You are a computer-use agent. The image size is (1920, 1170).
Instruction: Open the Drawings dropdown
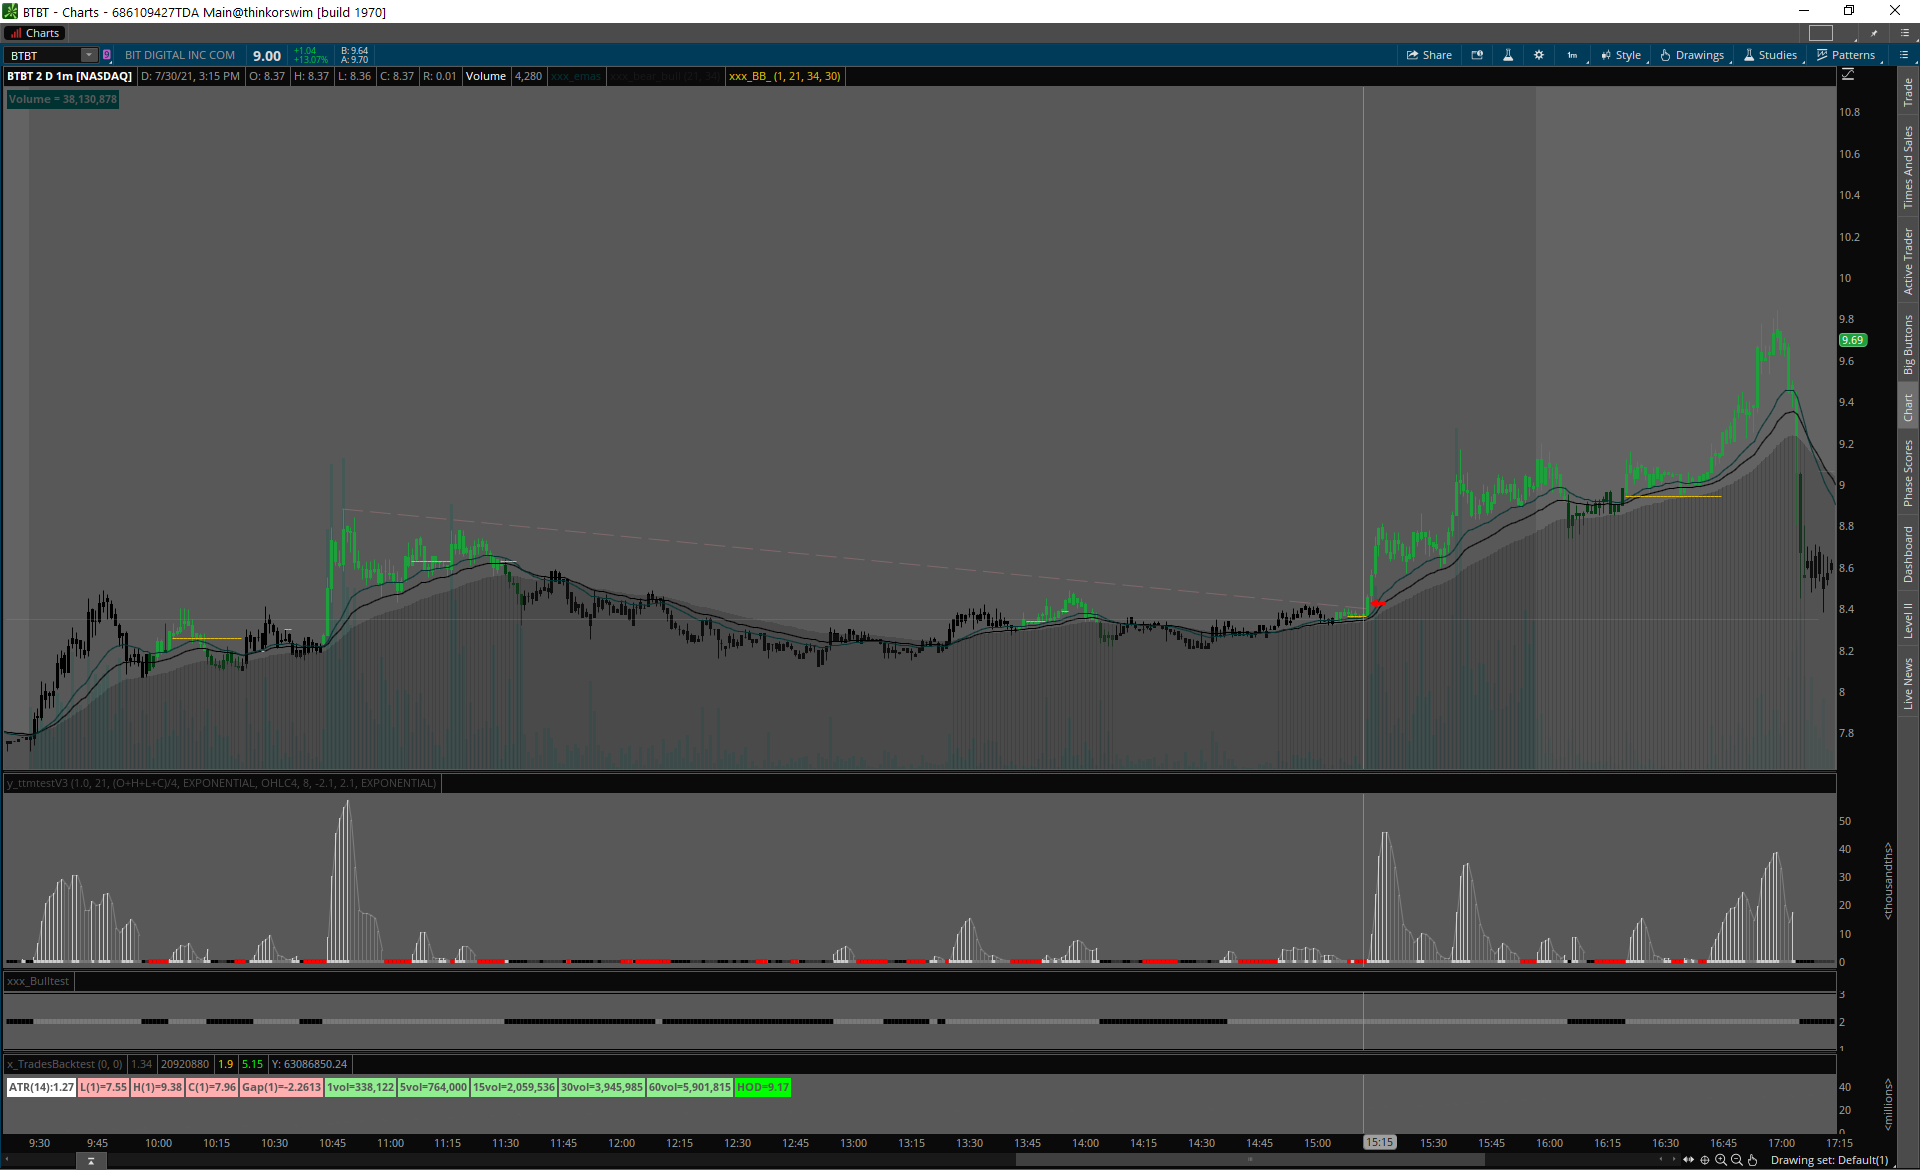pos(1693,55)
